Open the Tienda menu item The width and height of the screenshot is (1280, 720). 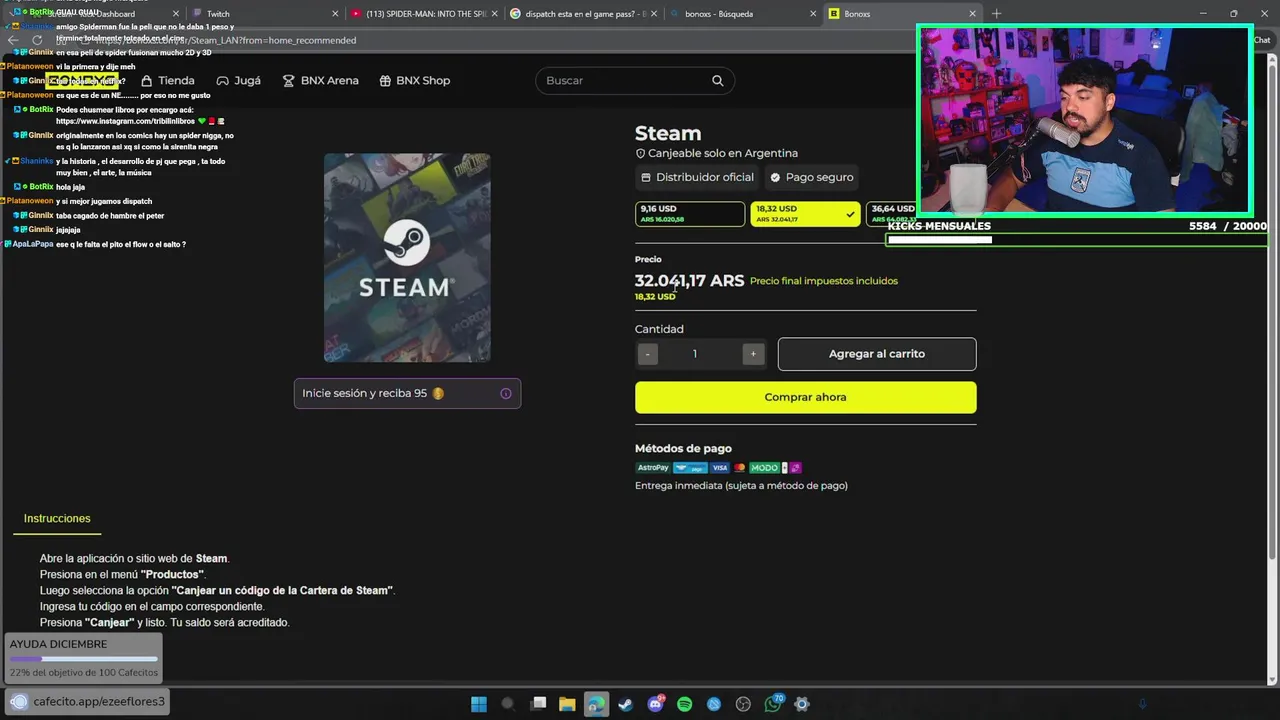[167, 80]
